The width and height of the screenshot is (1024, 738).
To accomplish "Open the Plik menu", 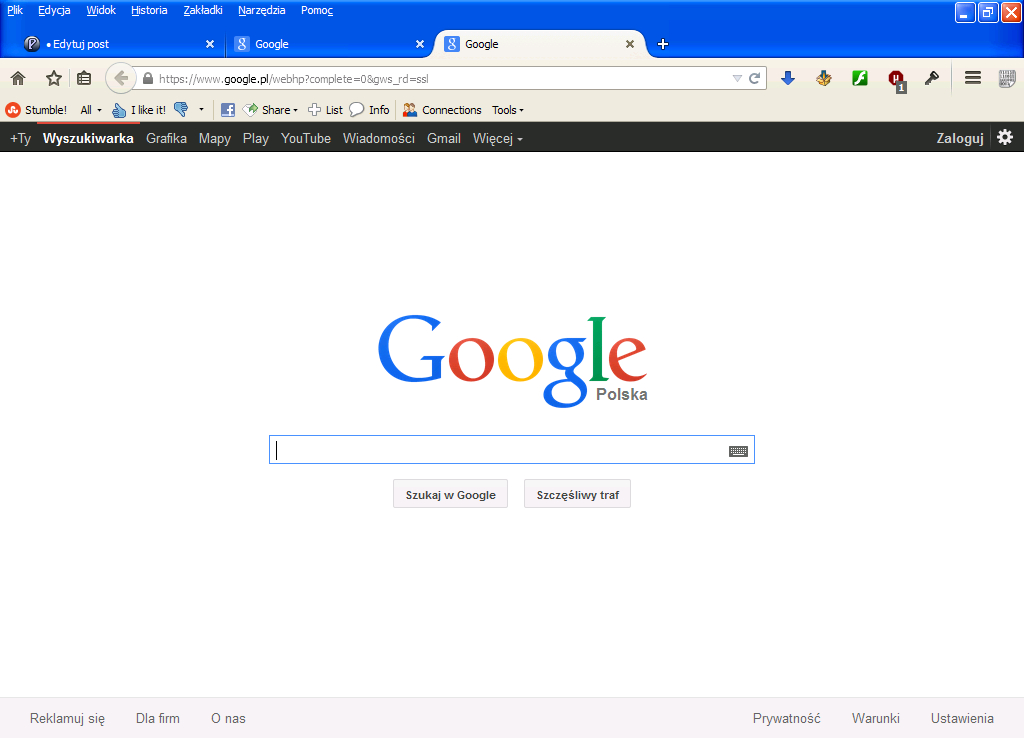I will tap(15, 10).
